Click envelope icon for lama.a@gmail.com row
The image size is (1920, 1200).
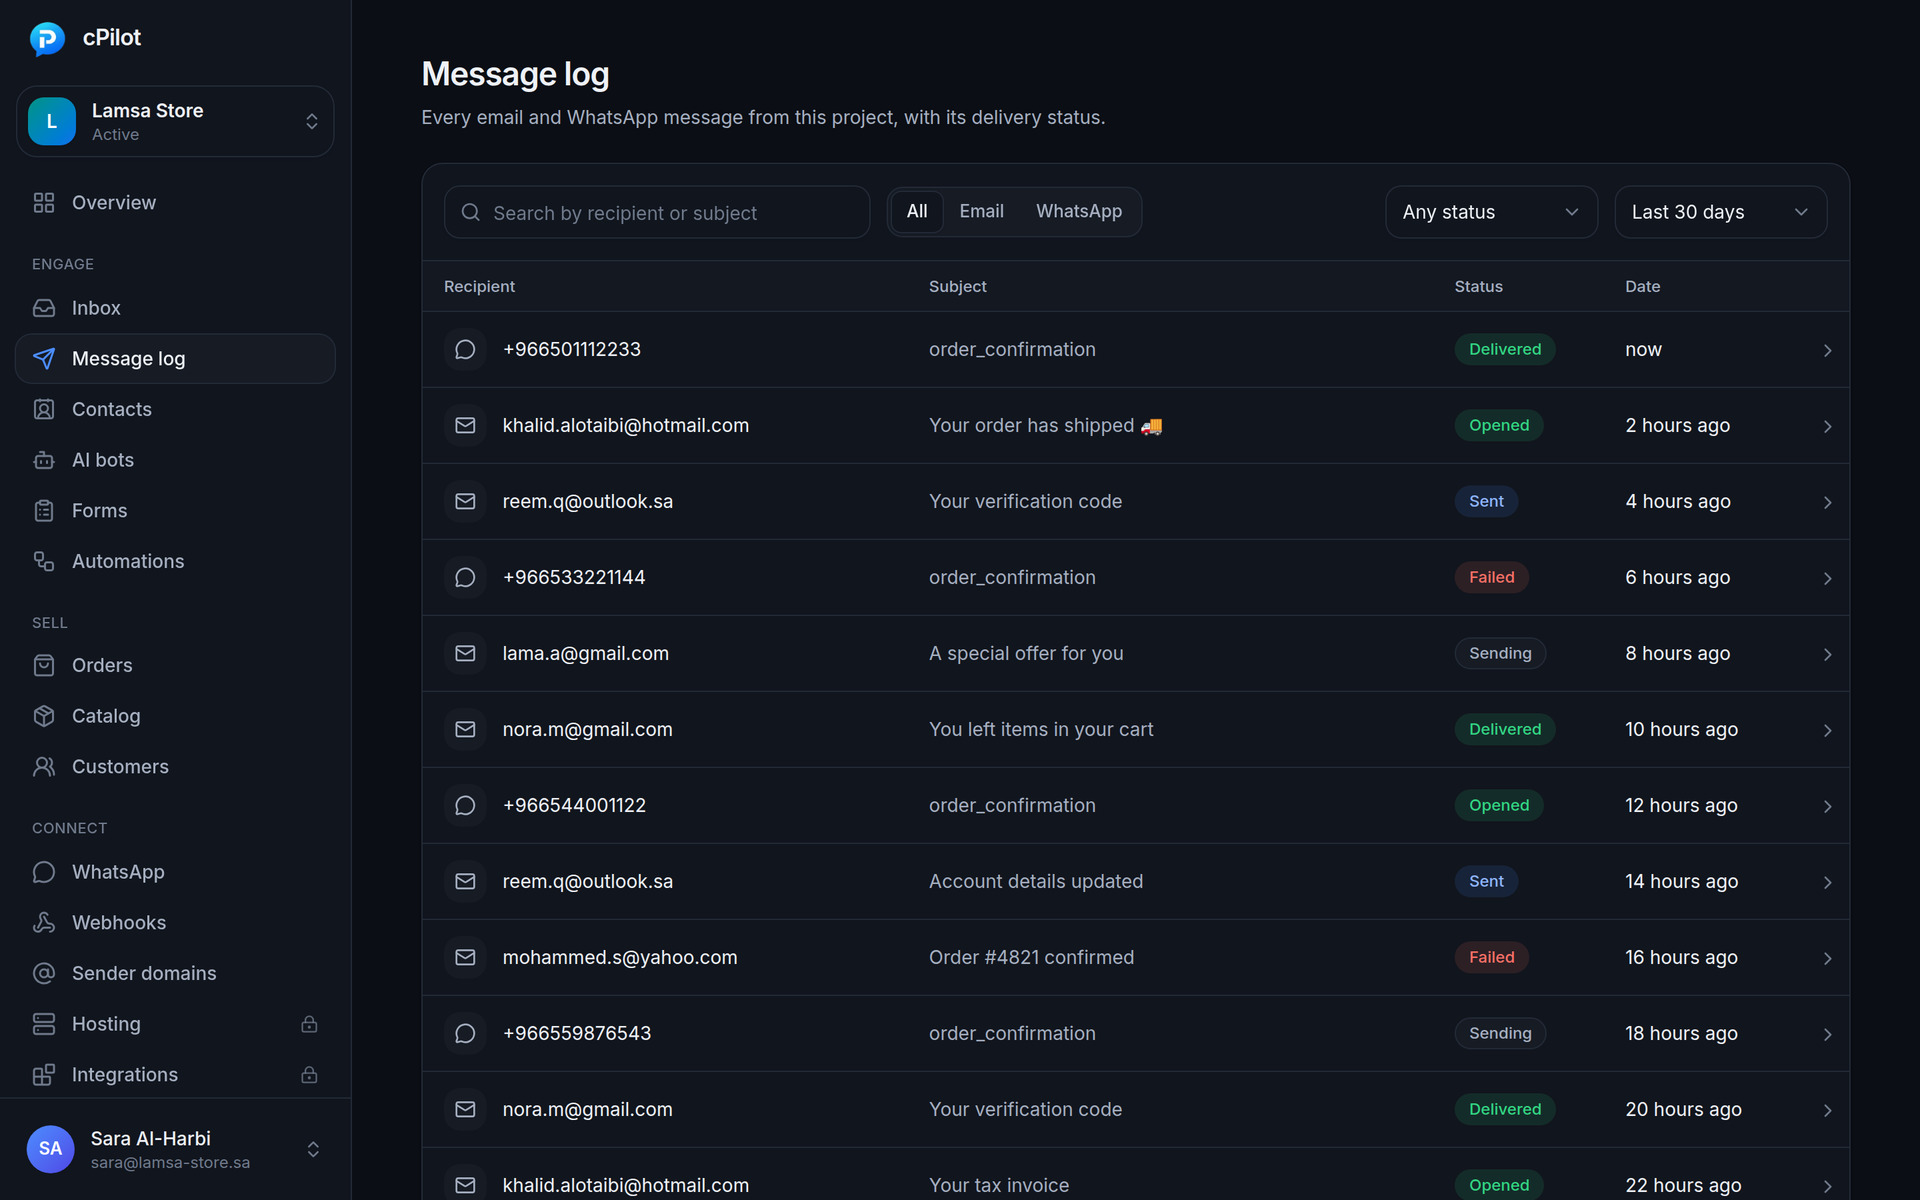465,653
